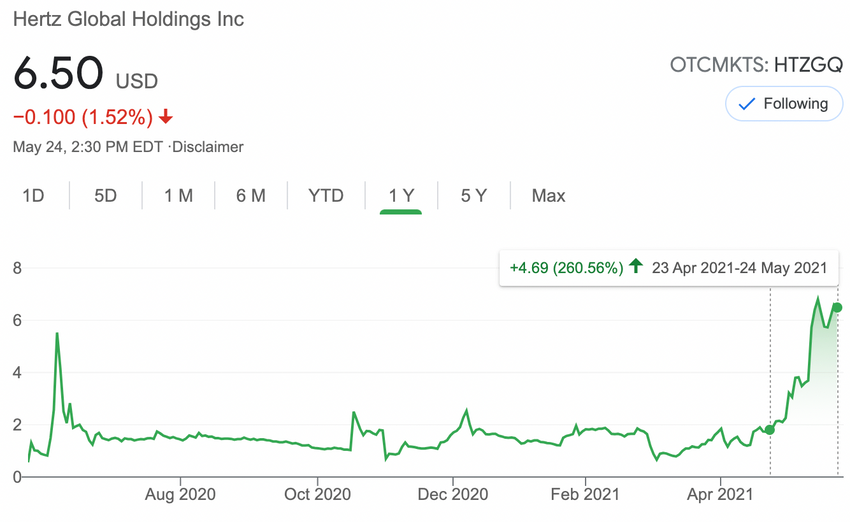850x522 pixels.
Task: Click the Apr 2021 axis label
Action: tap(720, 494)
